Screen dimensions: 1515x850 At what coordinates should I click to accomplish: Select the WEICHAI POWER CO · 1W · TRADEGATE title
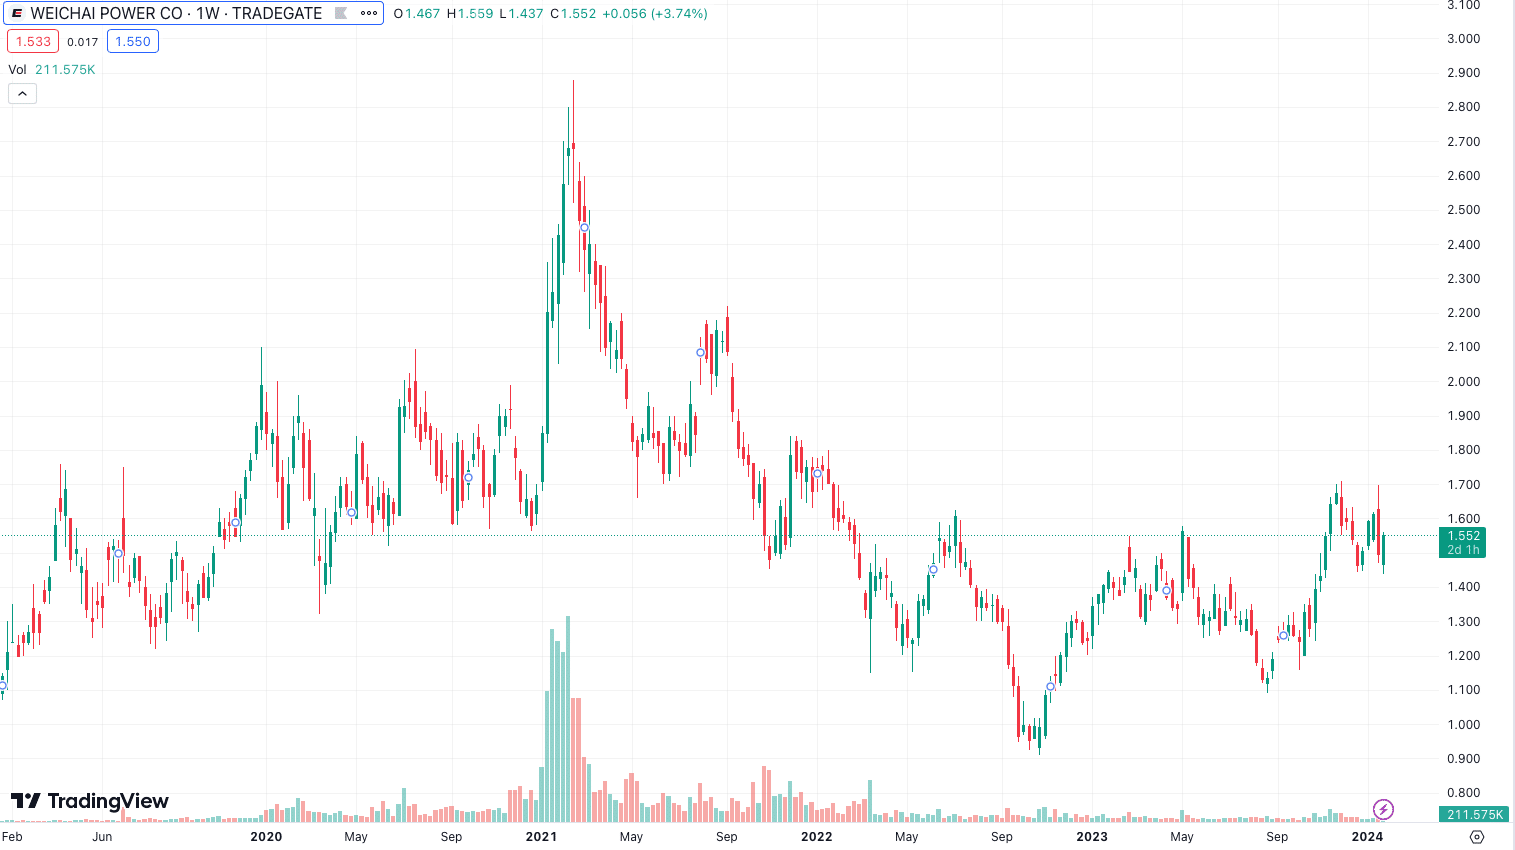pyautogui.click(x=176, y=13)
